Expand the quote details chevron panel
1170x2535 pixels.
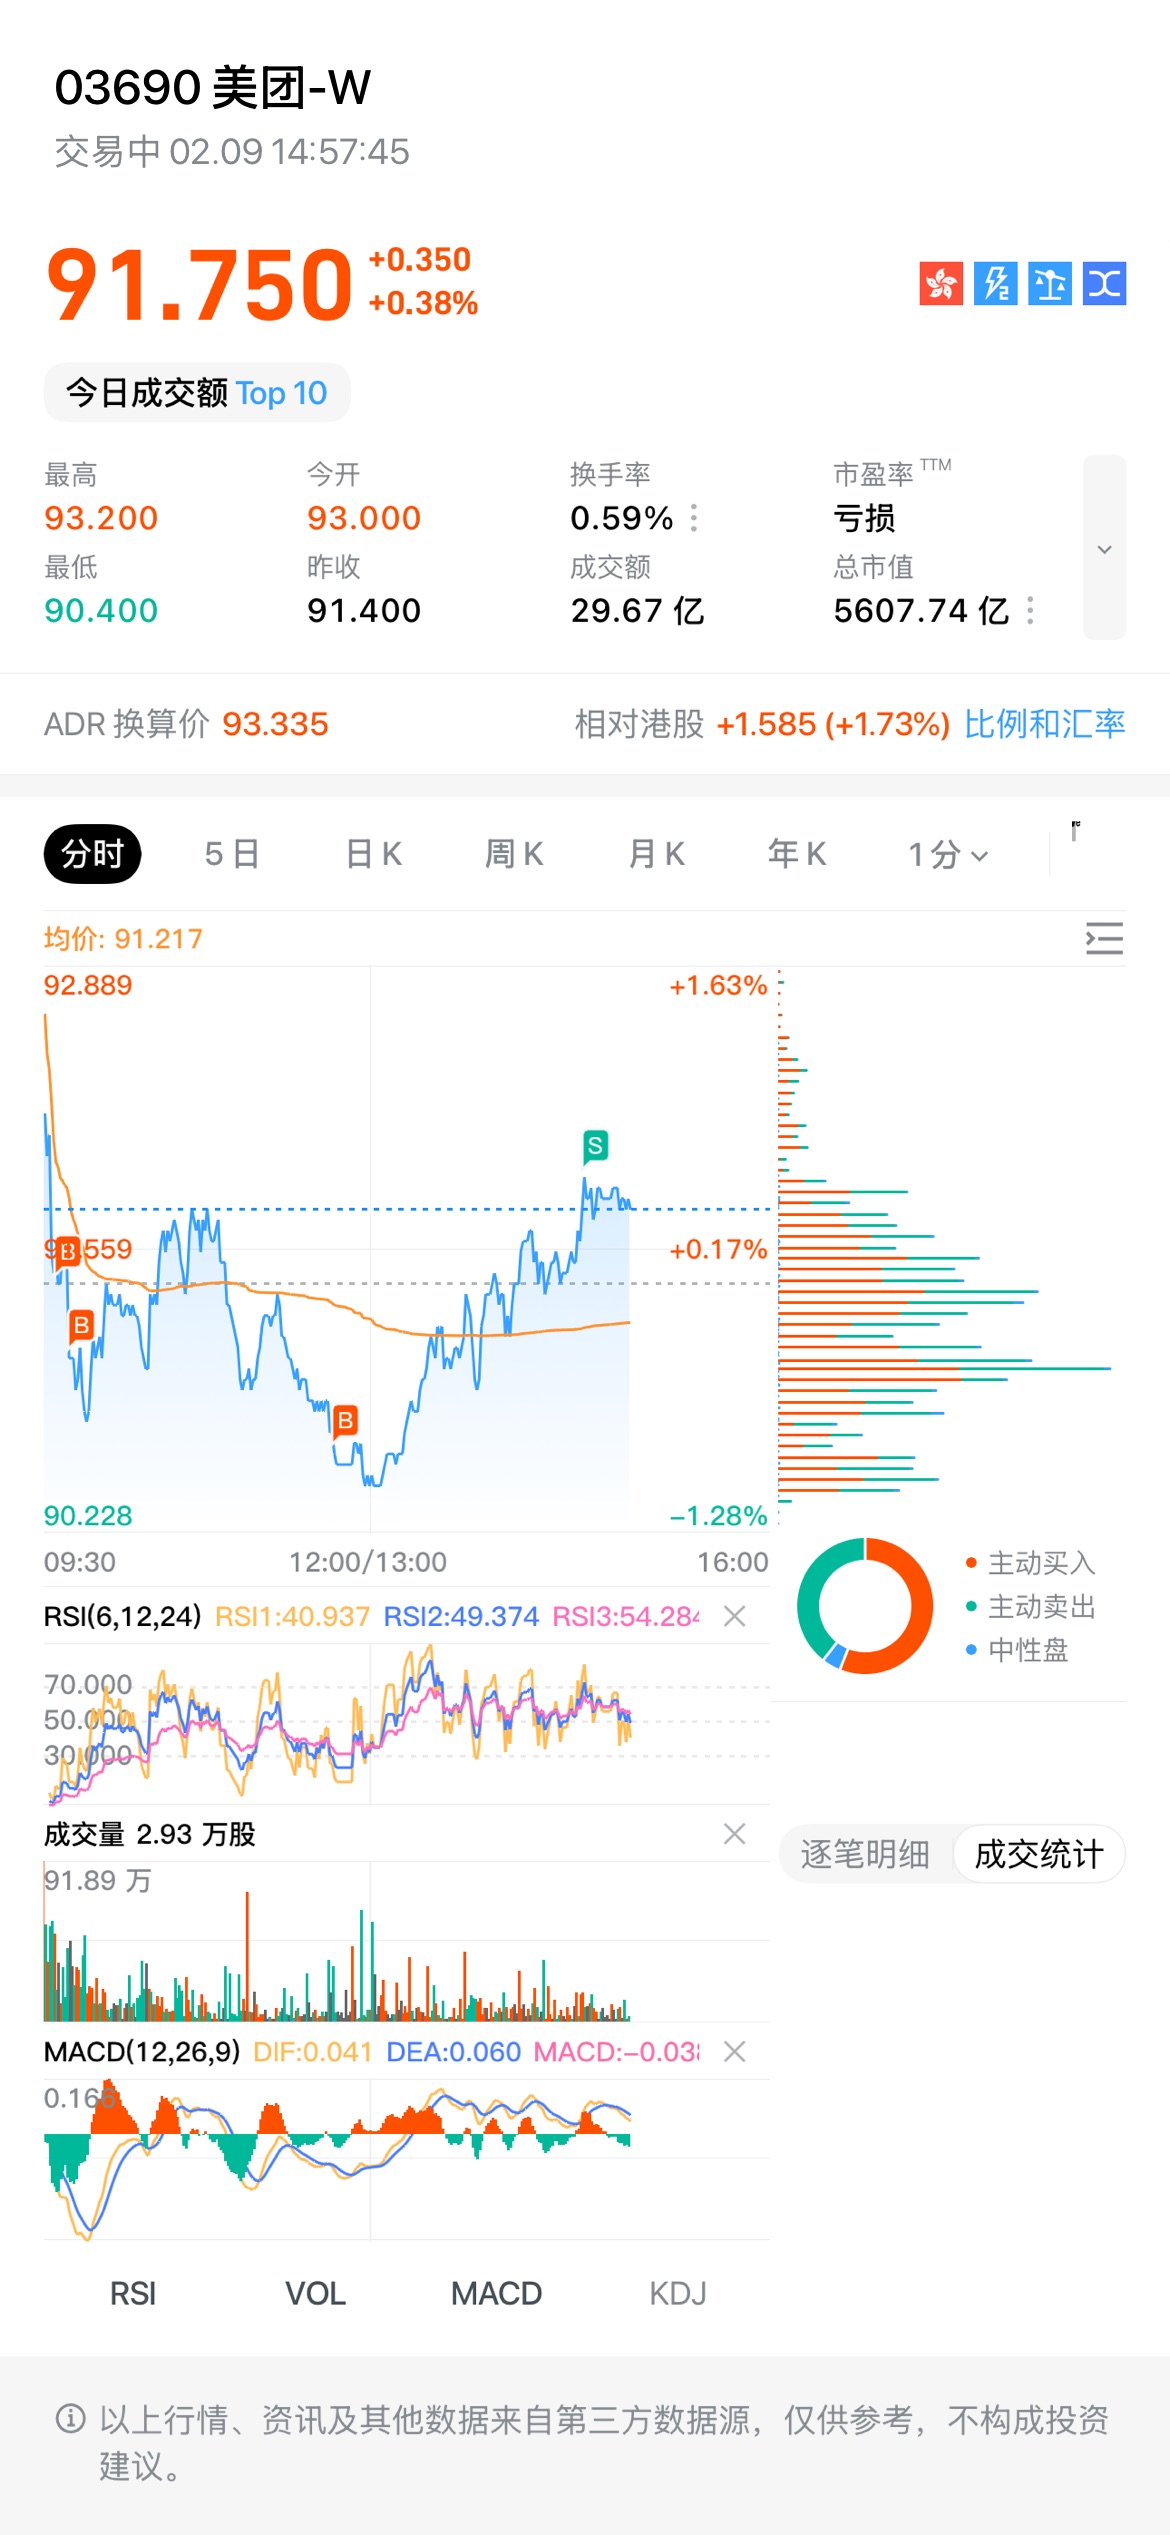[1104, 548]
